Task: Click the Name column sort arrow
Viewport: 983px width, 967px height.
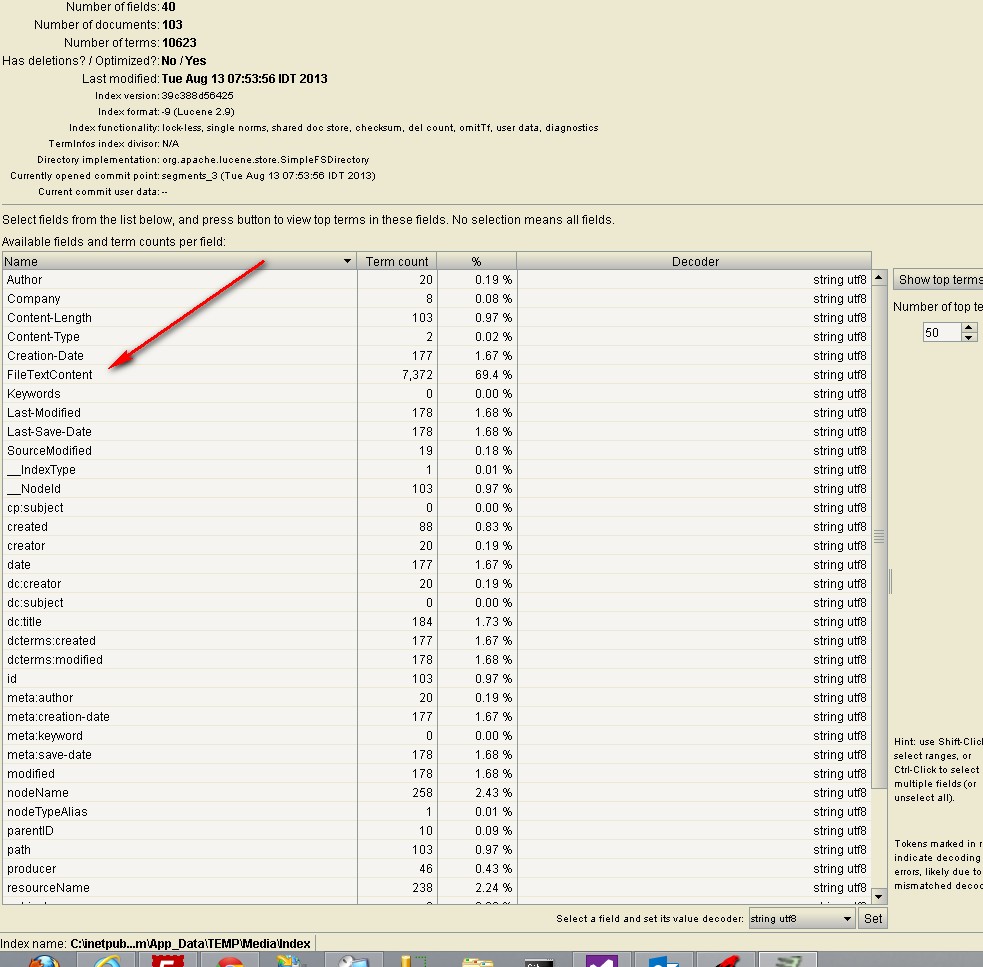Action: [347, 261]
